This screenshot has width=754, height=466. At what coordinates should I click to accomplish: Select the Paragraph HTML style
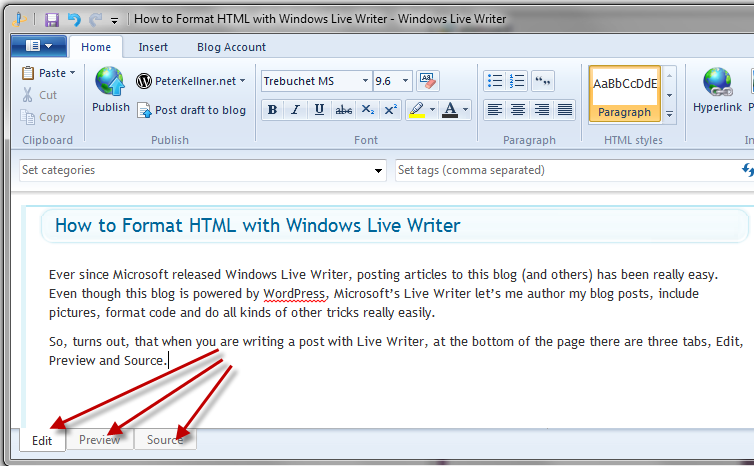point(624,94)
